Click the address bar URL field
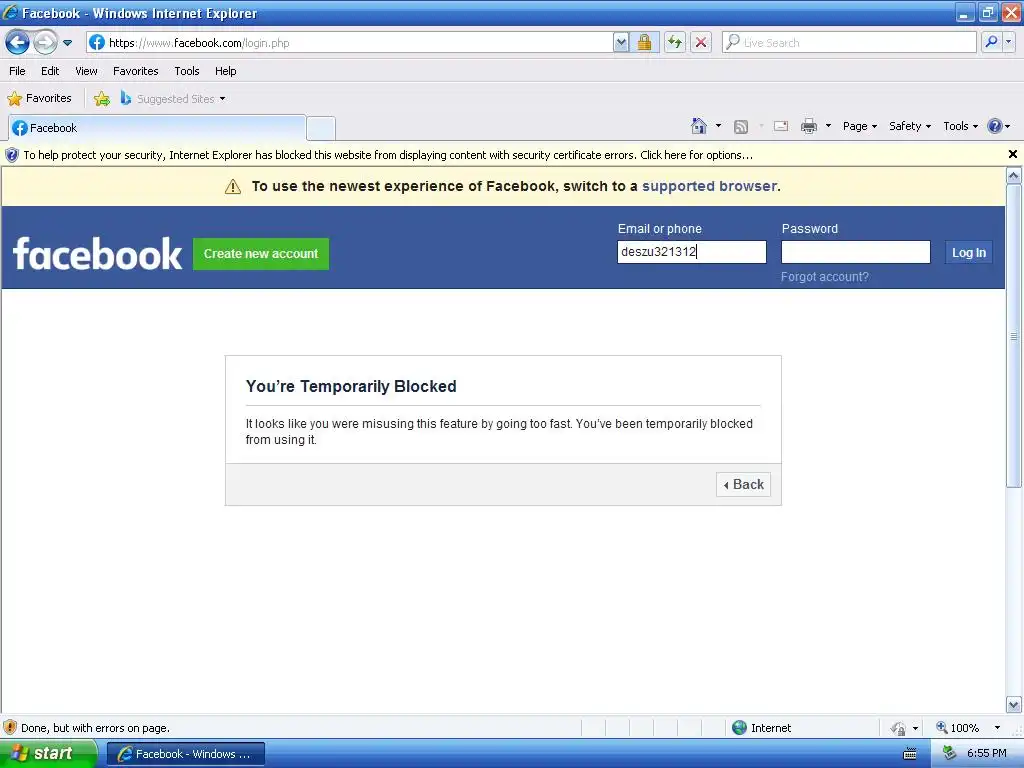 tap(349, 43)
